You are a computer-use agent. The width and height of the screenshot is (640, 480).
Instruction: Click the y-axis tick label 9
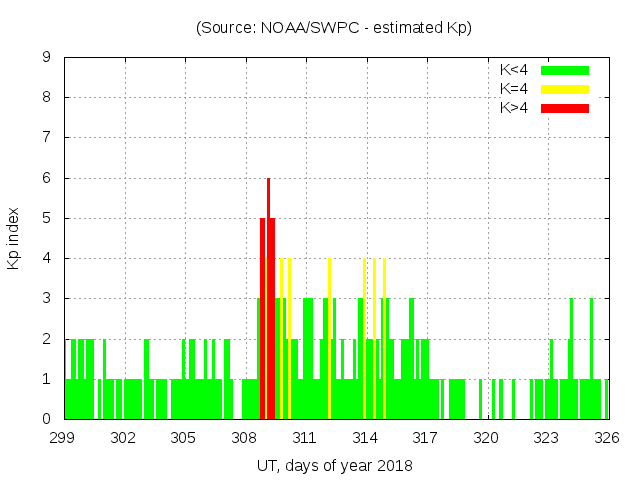pyautogui.click(x=46, y=58)
